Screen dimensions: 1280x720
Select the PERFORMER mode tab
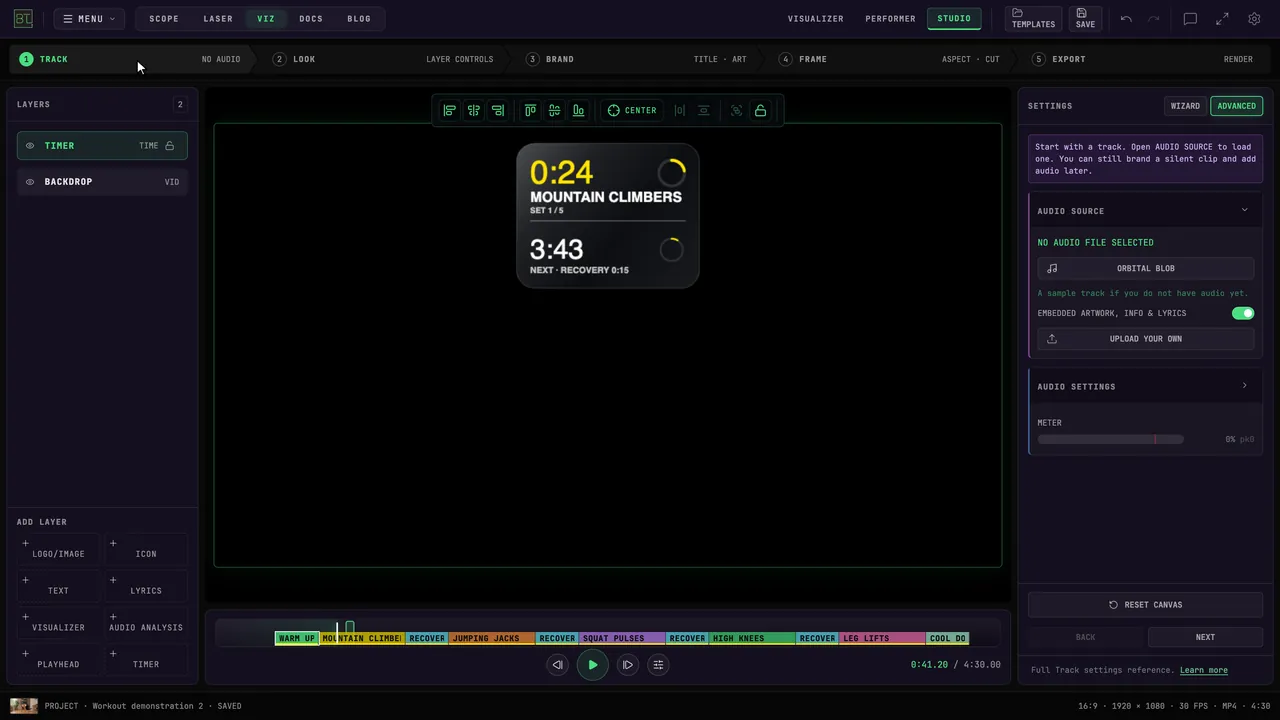(890, 19)
